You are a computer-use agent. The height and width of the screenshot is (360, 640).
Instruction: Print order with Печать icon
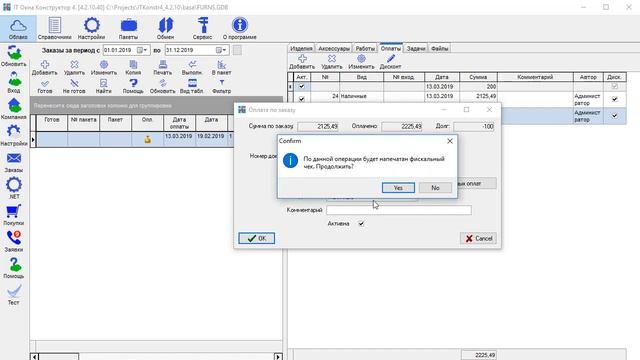click(x=162, y=68)
